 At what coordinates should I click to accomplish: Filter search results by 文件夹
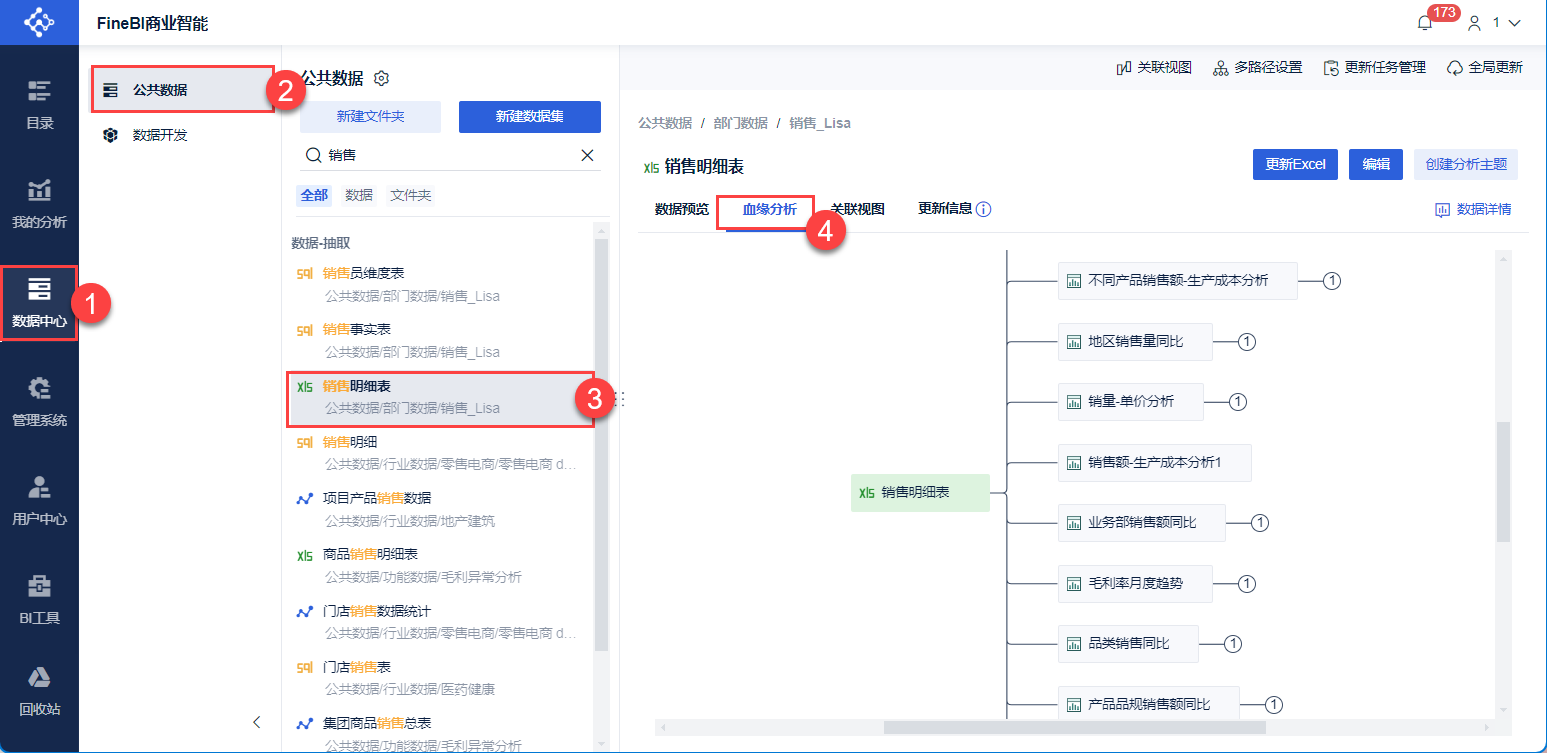click(x=411, y=195)
